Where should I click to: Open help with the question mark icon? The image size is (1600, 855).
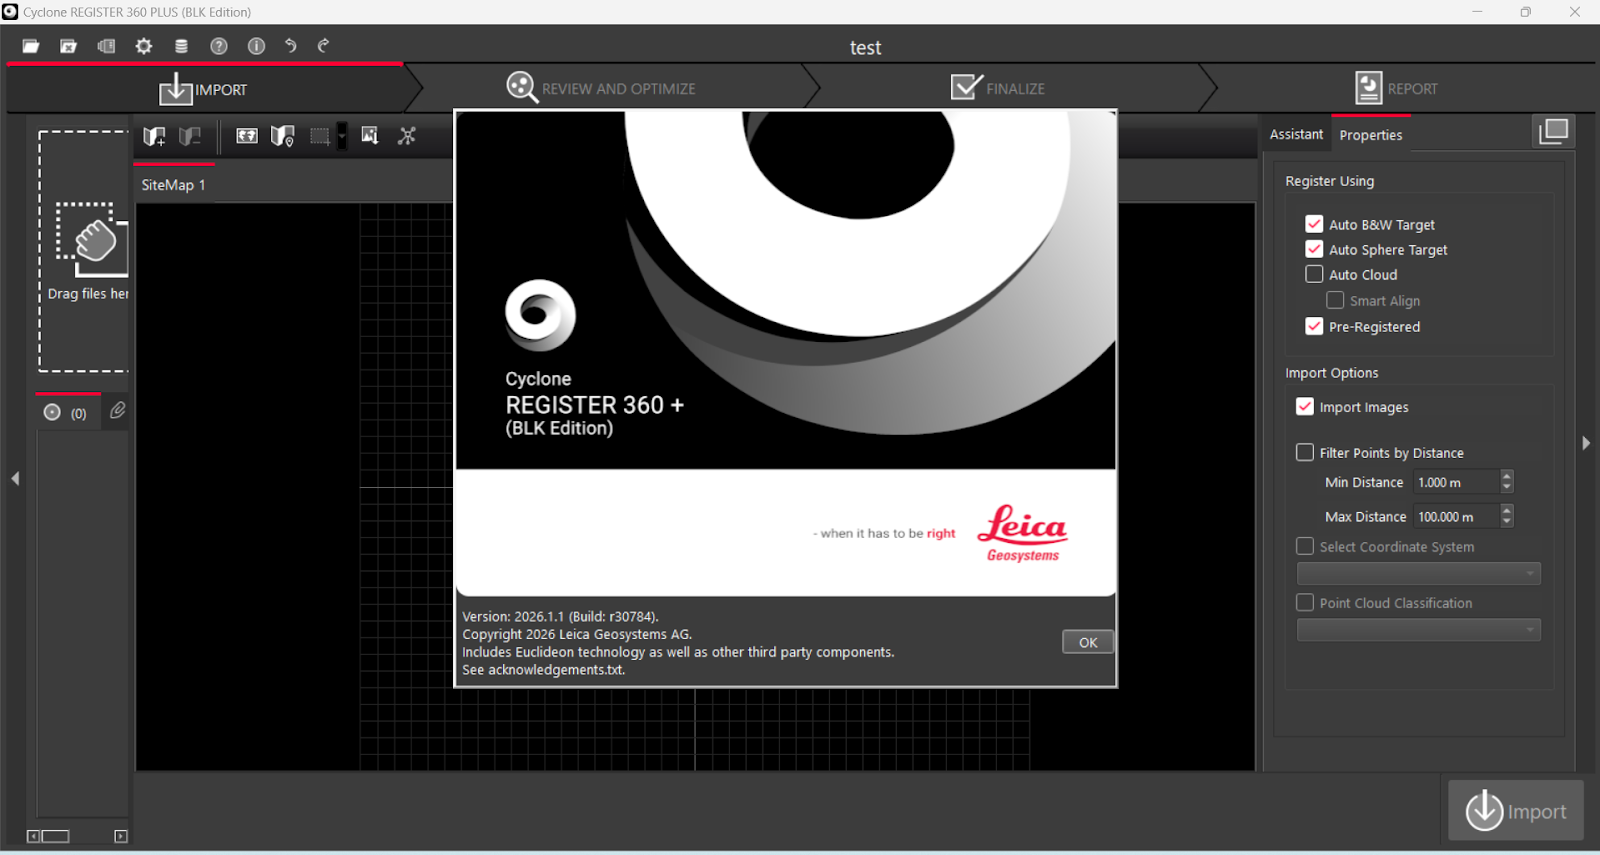pos(219,46)
